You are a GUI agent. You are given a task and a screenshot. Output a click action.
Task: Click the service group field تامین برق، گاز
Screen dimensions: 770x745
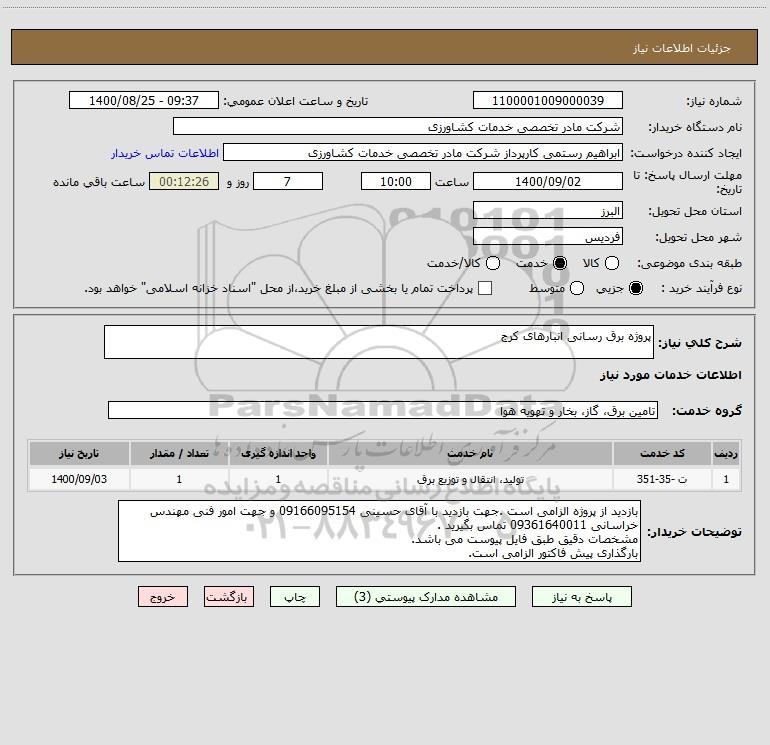(383, 410)
